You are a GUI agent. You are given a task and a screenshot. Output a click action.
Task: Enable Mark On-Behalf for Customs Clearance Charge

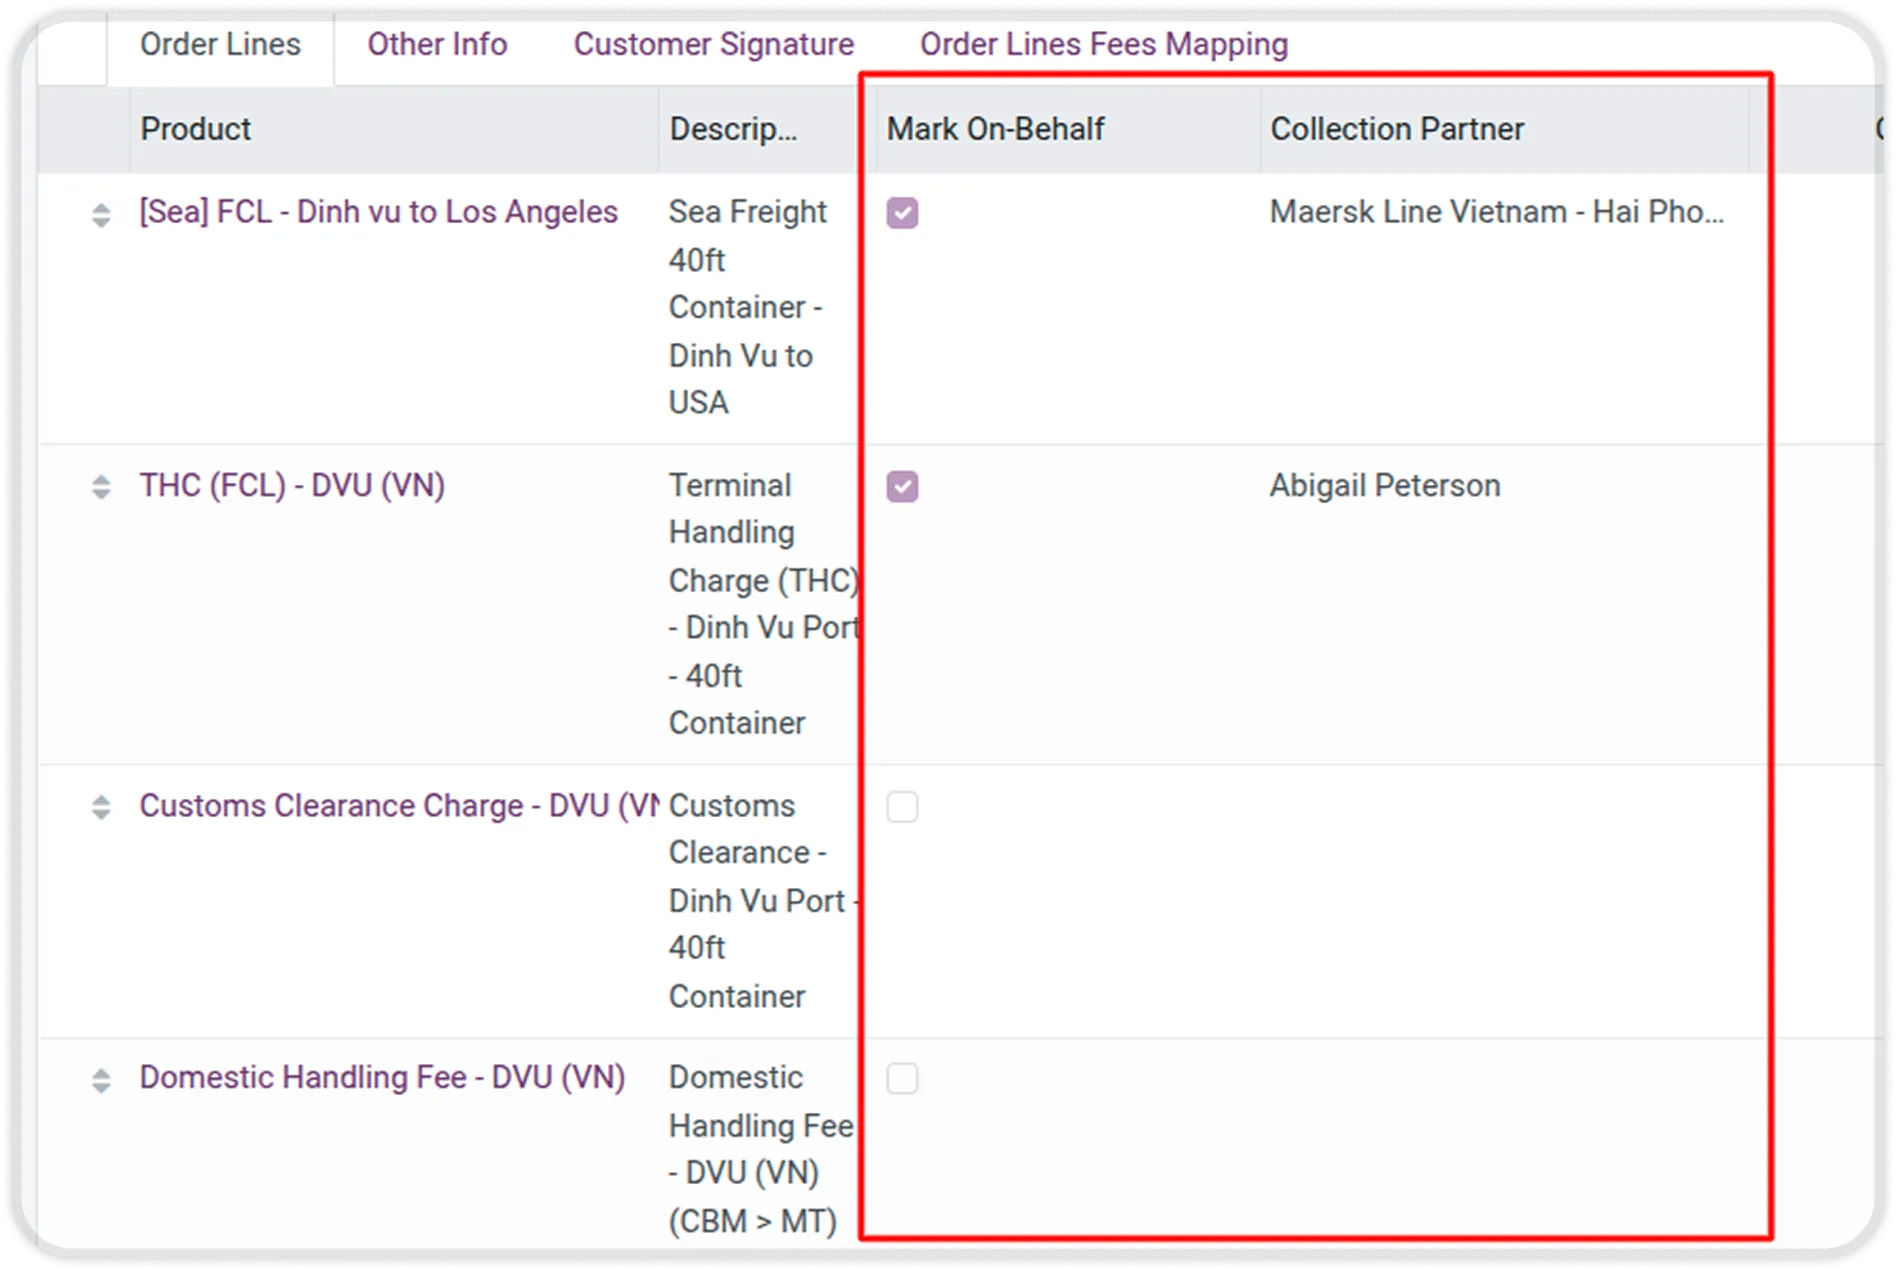[902, 807]
